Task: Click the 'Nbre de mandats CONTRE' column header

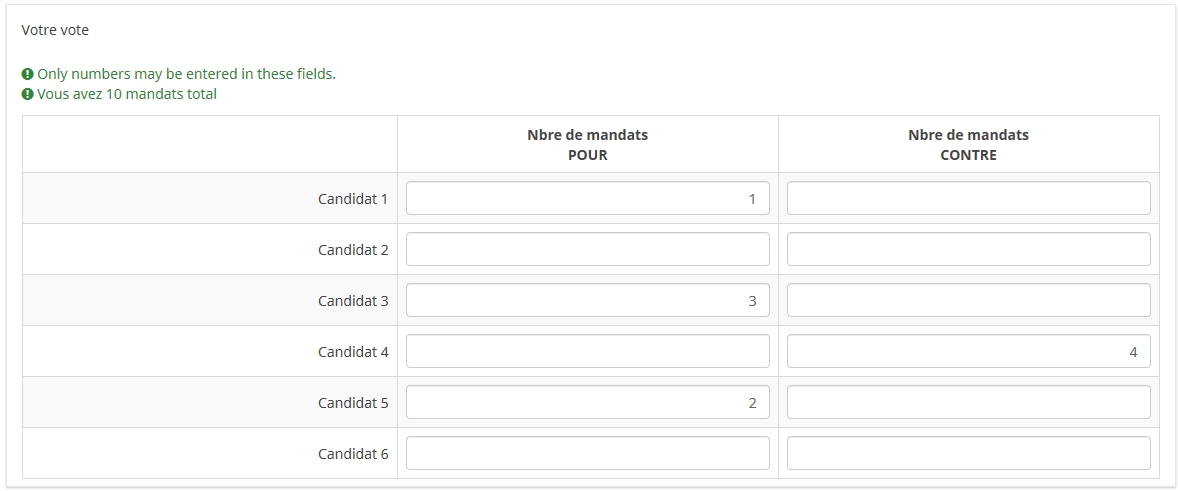Action: pos(968,144)
